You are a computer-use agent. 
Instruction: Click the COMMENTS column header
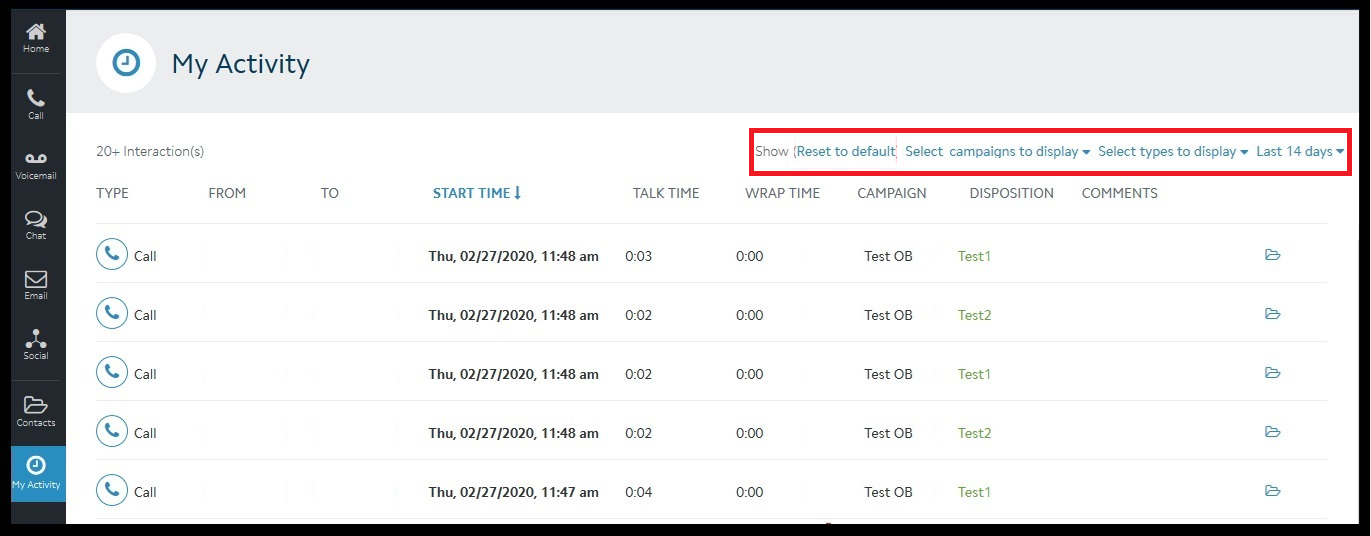(1119, 193)
